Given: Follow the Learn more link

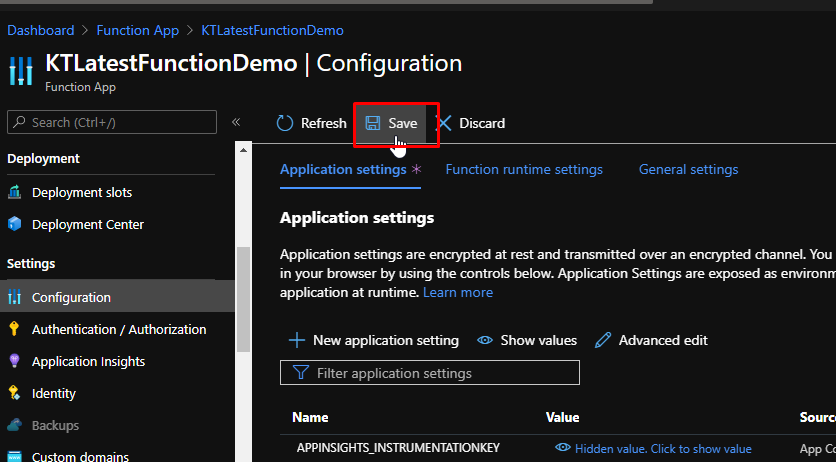Looking at the screenshot, I should point(458,292).
